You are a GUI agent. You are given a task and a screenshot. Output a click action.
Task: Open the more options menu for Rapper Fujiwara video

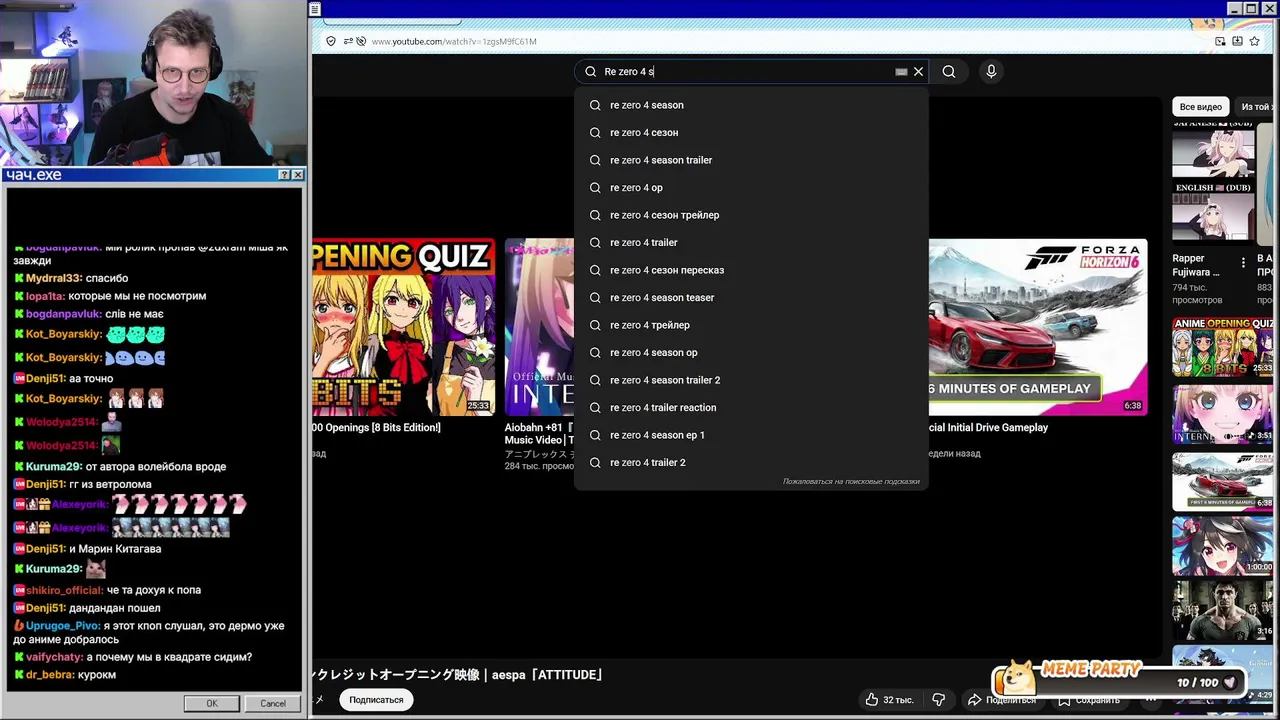1244,263
